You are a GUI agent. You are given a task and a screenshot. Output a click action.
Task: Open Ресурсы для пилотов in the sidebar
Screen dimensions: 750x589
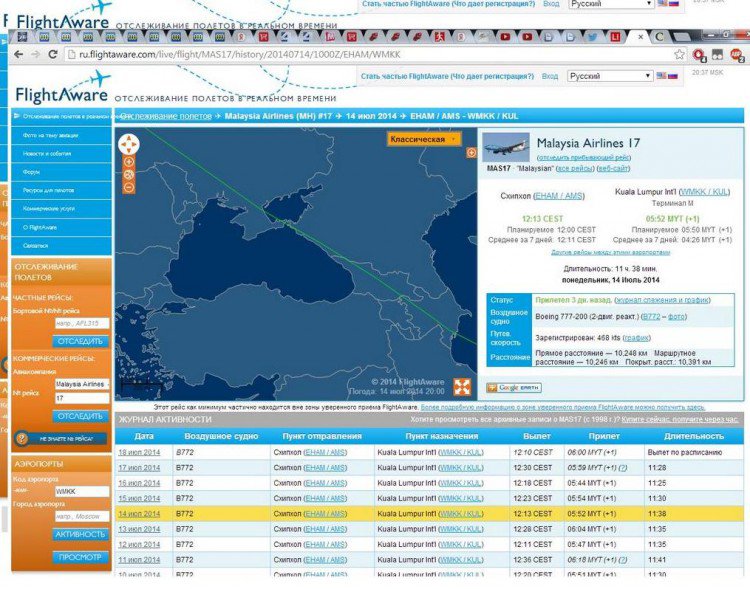tap(49, 189)
